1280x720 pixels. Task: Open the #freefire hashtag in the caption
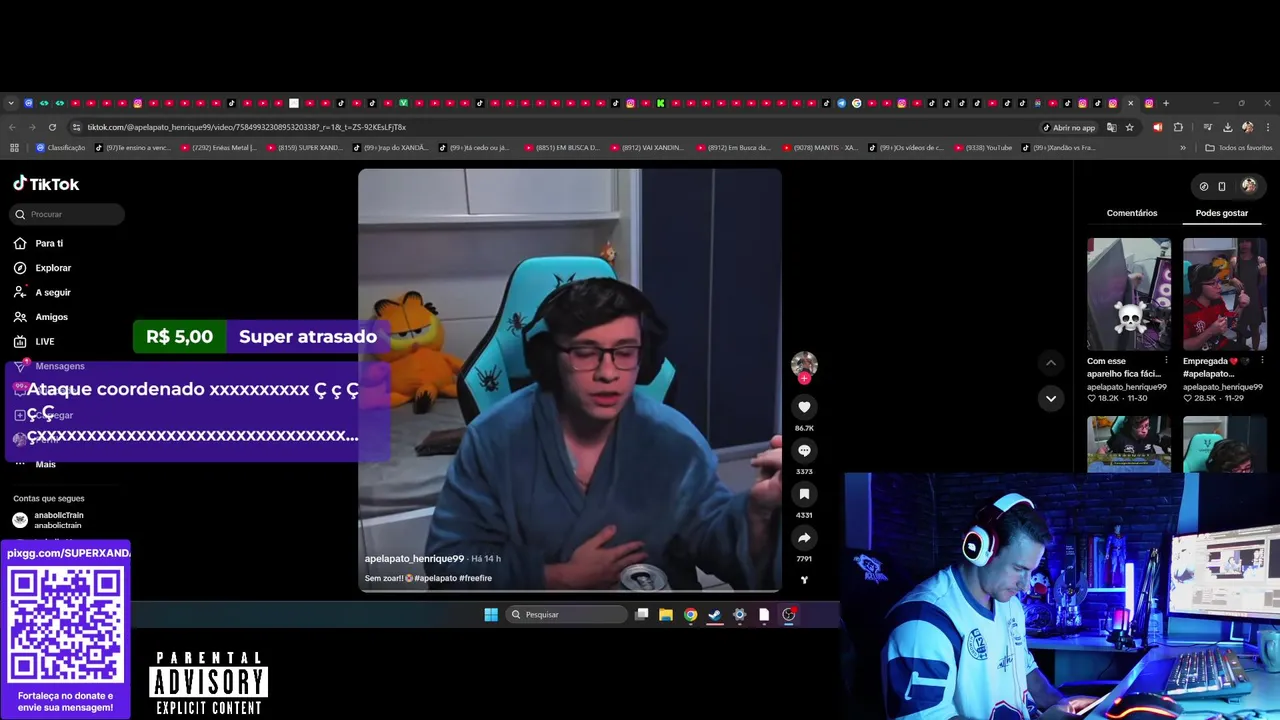[x=475, y=578]
